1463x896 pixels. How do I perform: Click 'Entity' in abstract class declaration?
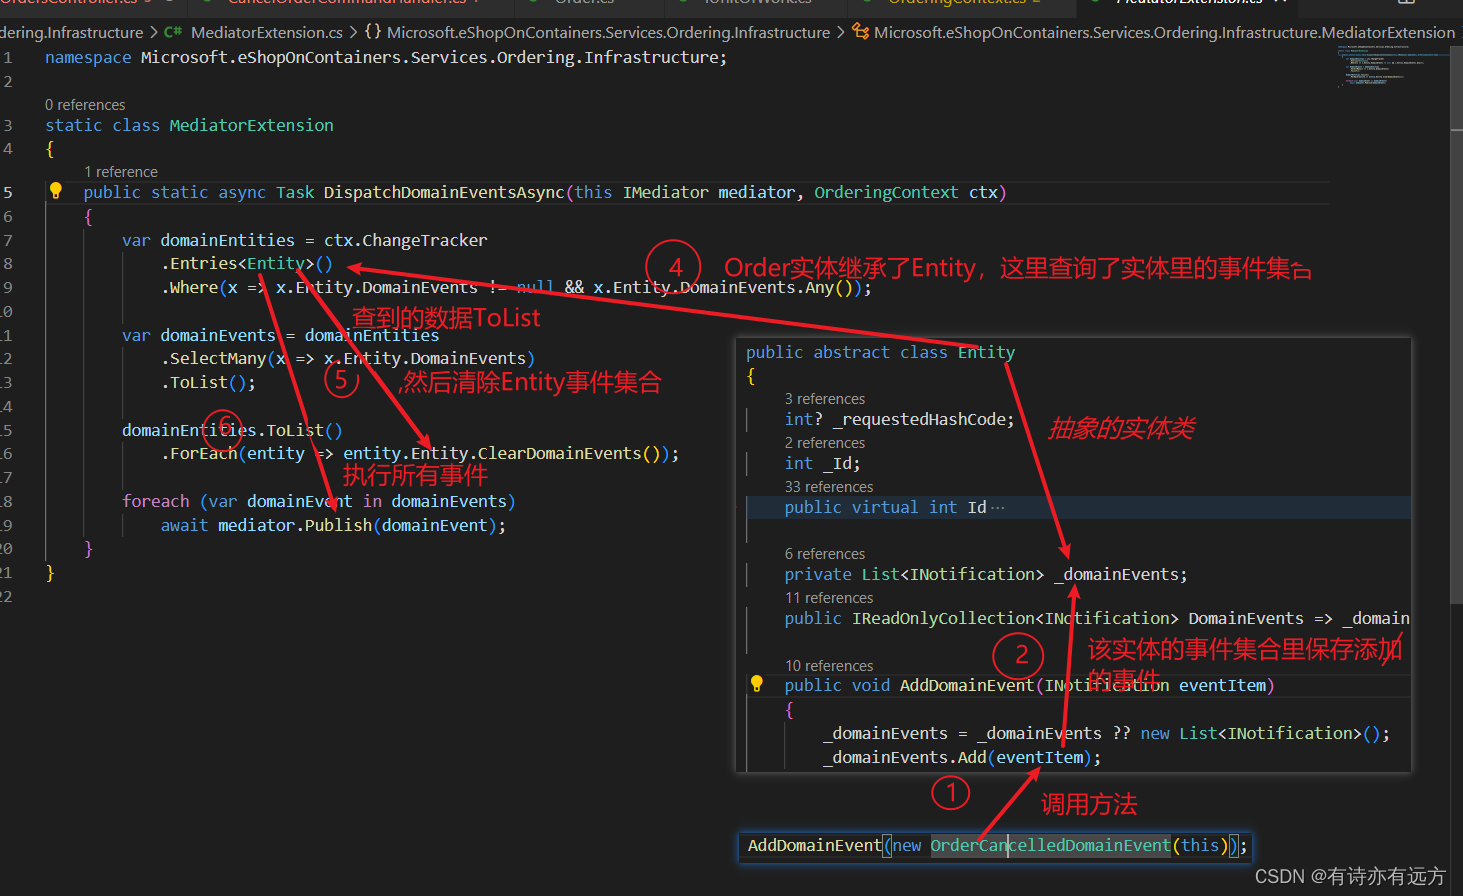coord(986,352)
